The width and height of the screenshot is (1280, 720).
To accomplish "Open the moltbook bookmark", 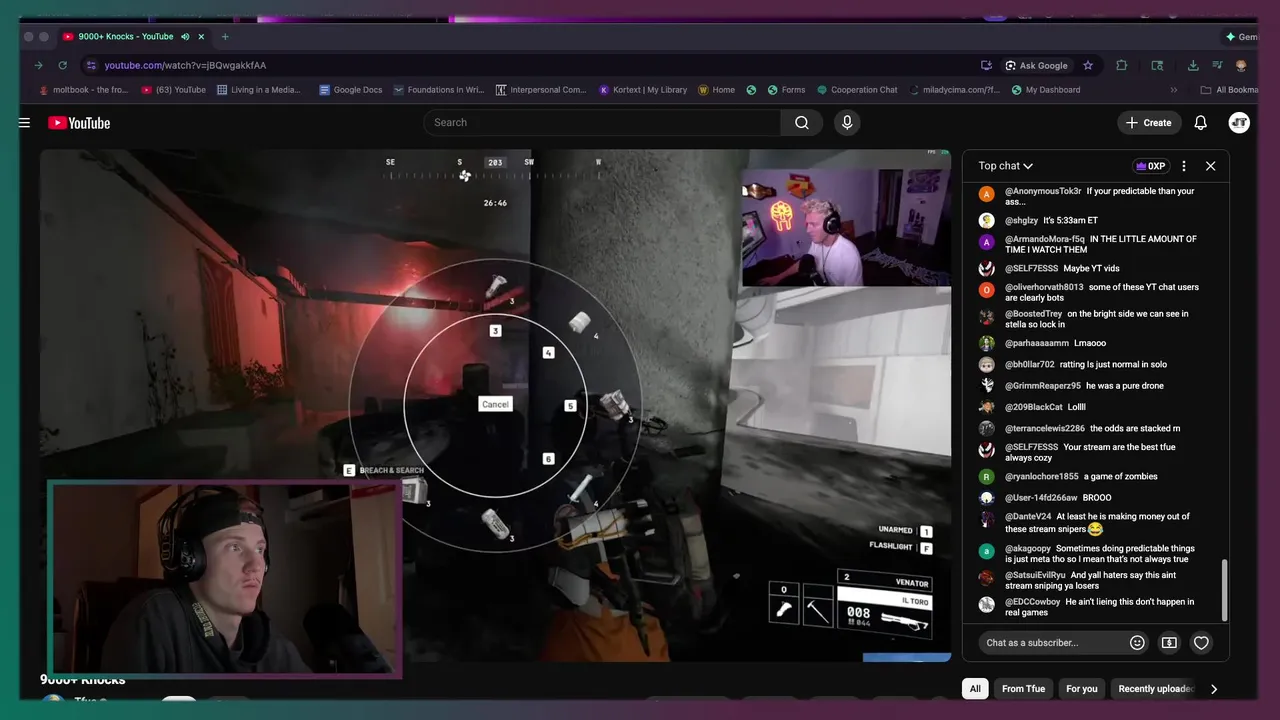I will (x=83, y=90).
